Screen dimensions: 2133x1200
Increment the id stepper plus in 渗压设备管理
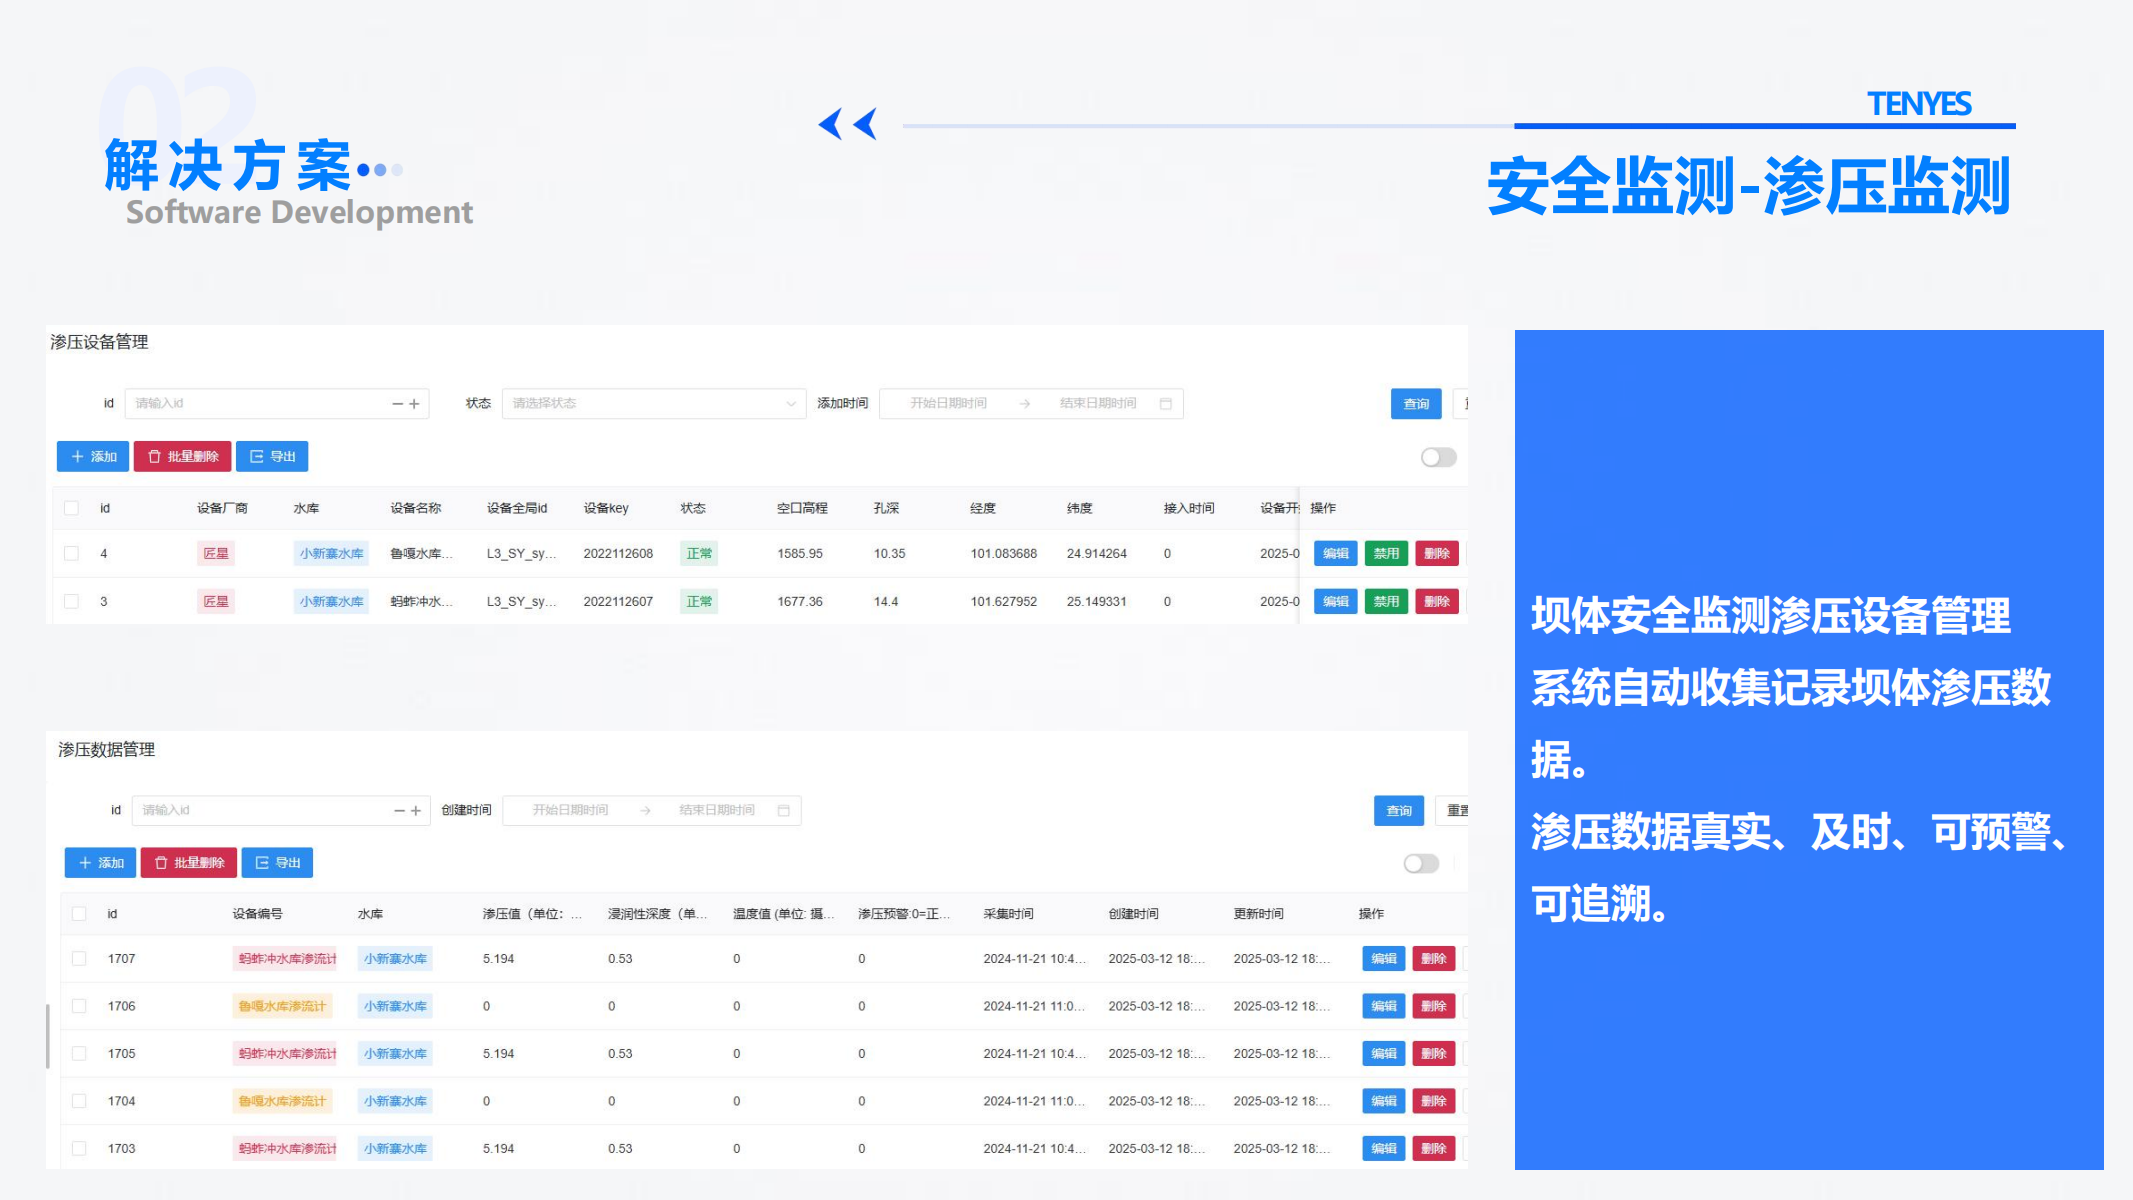coord(414,404)
